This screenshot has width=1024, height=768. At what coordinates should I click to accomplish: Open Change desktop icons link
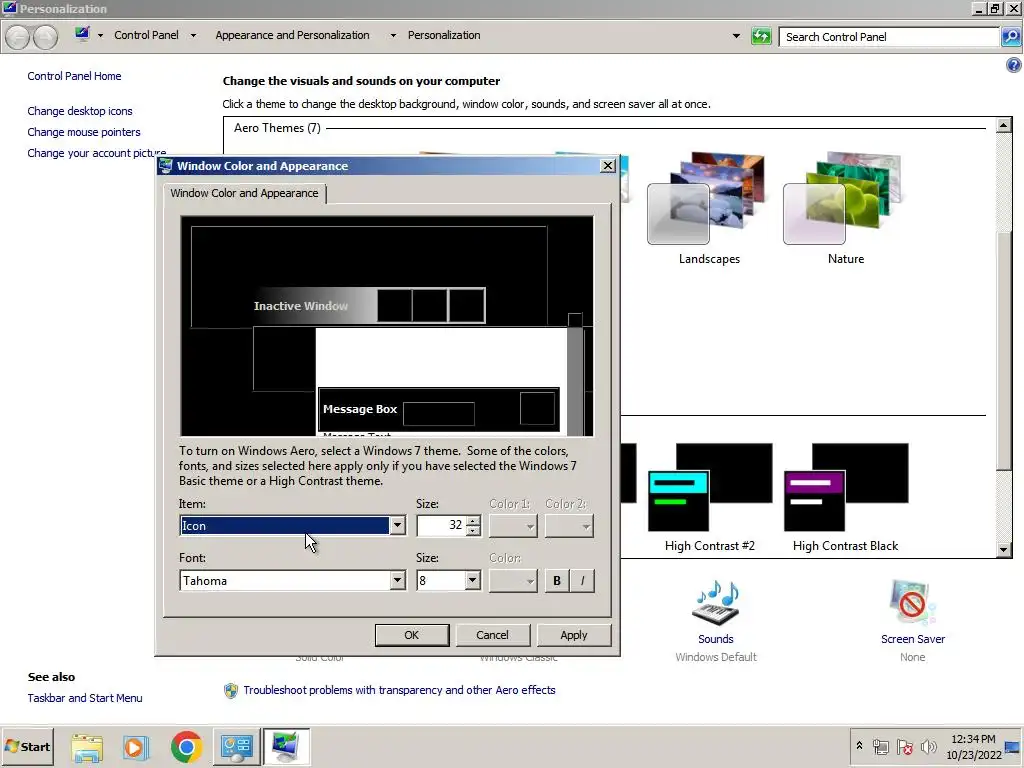[80, 111]
